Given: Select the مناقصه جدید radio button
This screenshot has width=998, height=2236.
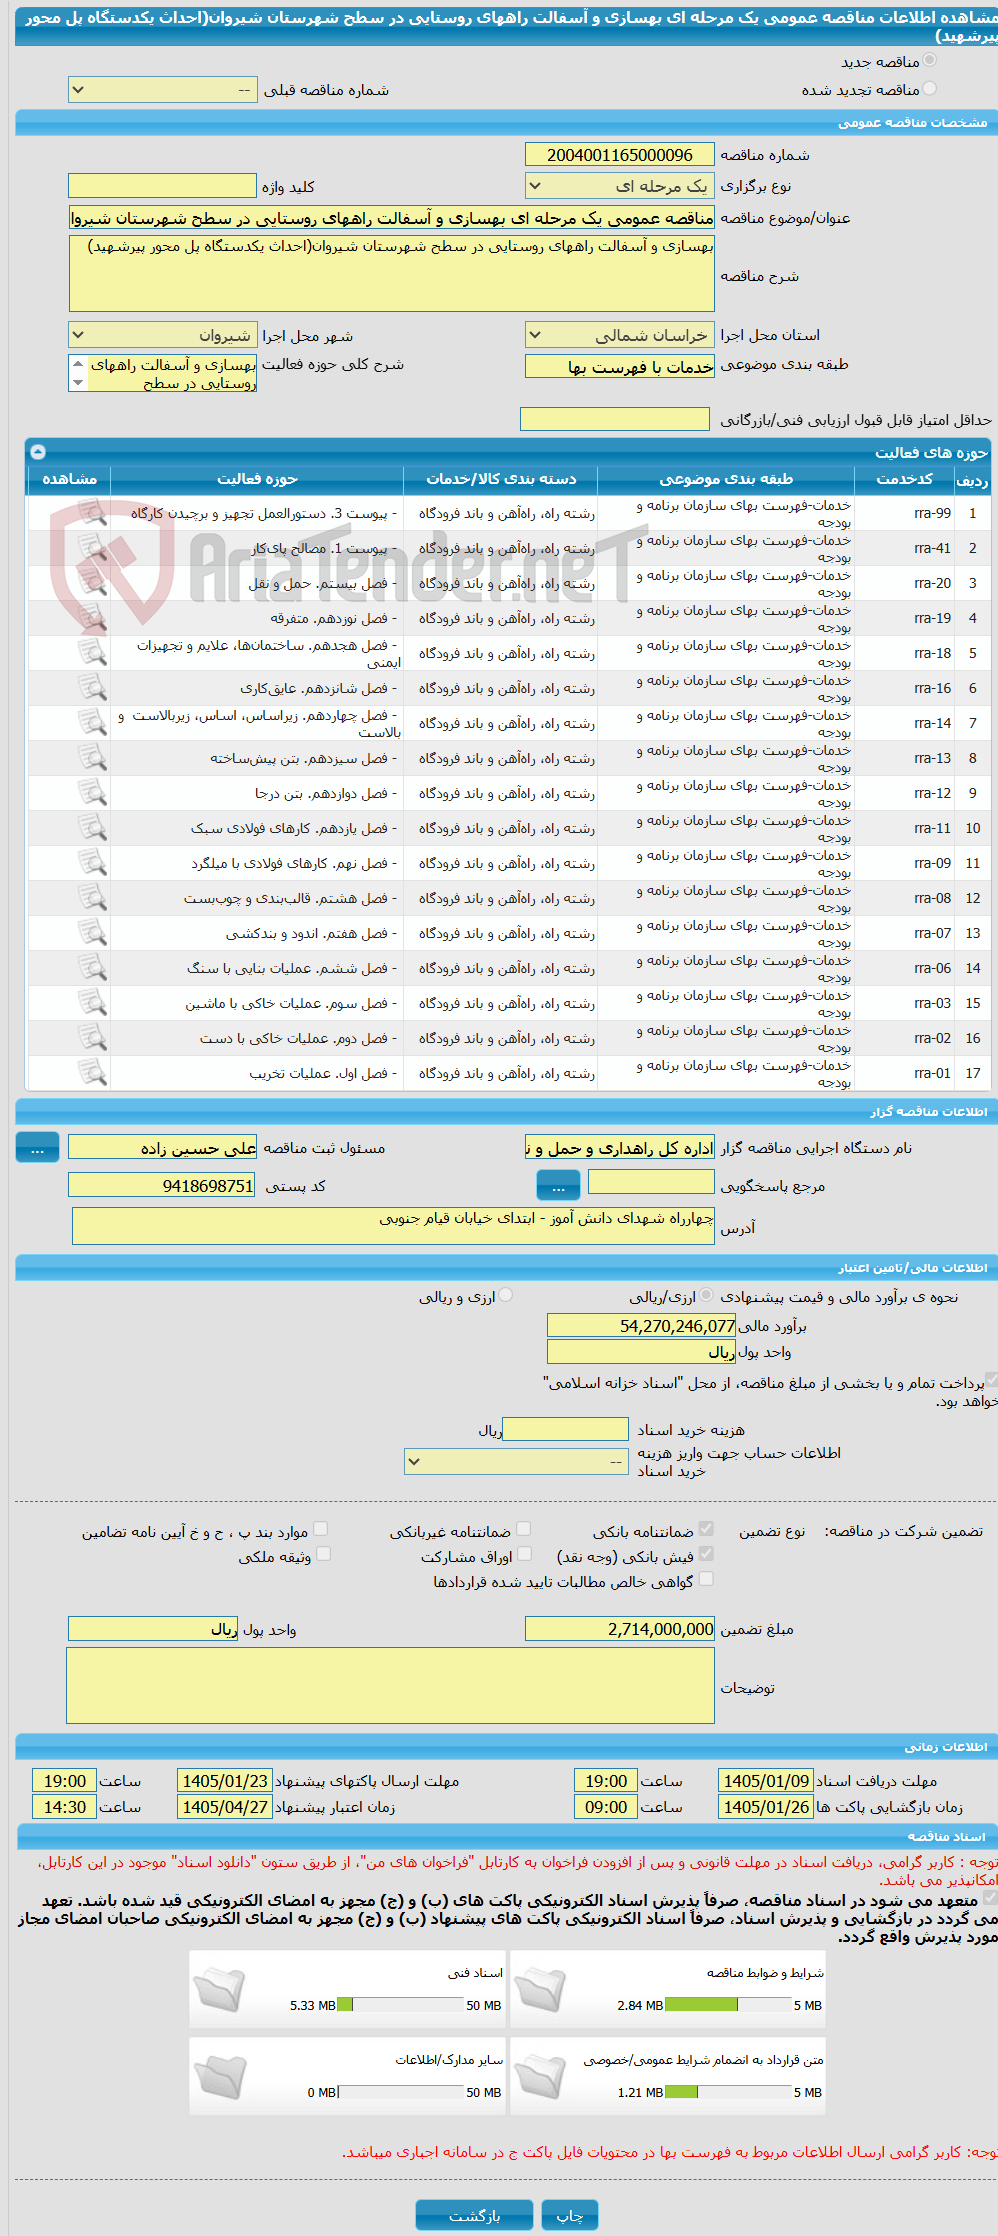Looking at the screenshot, I should point(929,61).
